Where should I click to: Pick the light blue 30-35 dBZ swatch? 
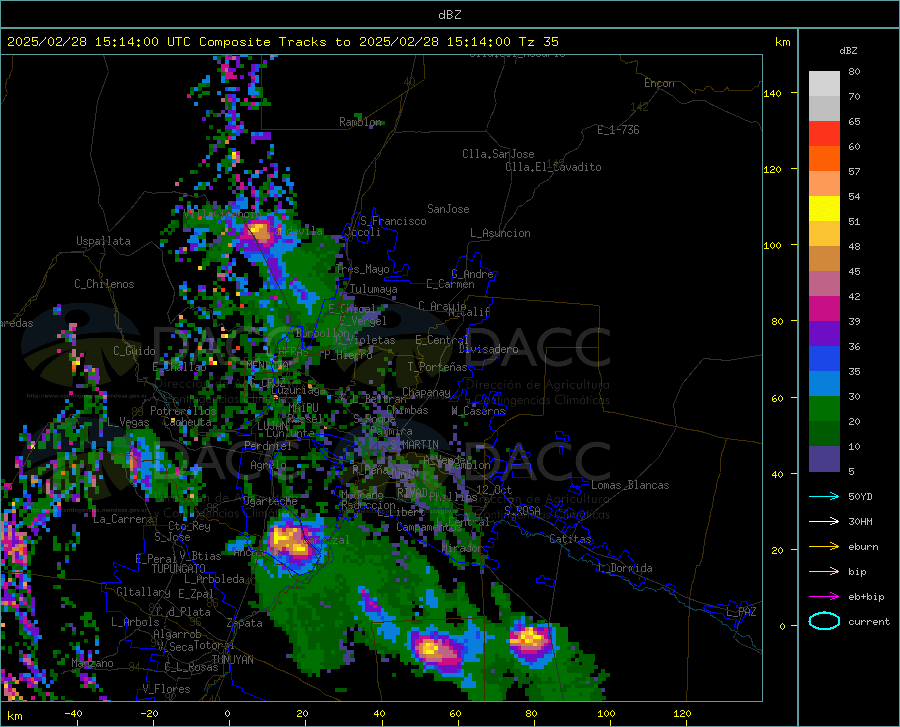(824, 384)
